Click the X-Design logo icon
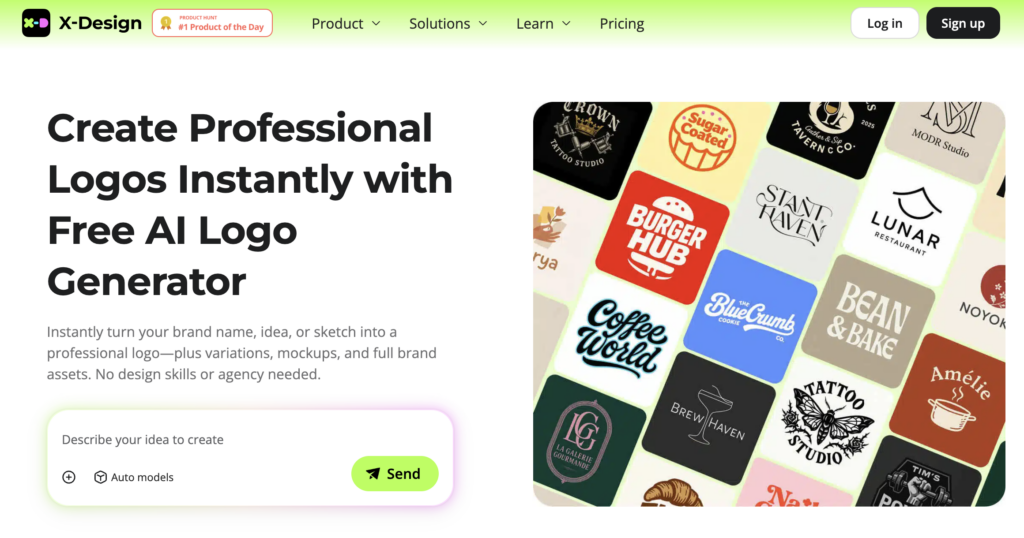 36,23
